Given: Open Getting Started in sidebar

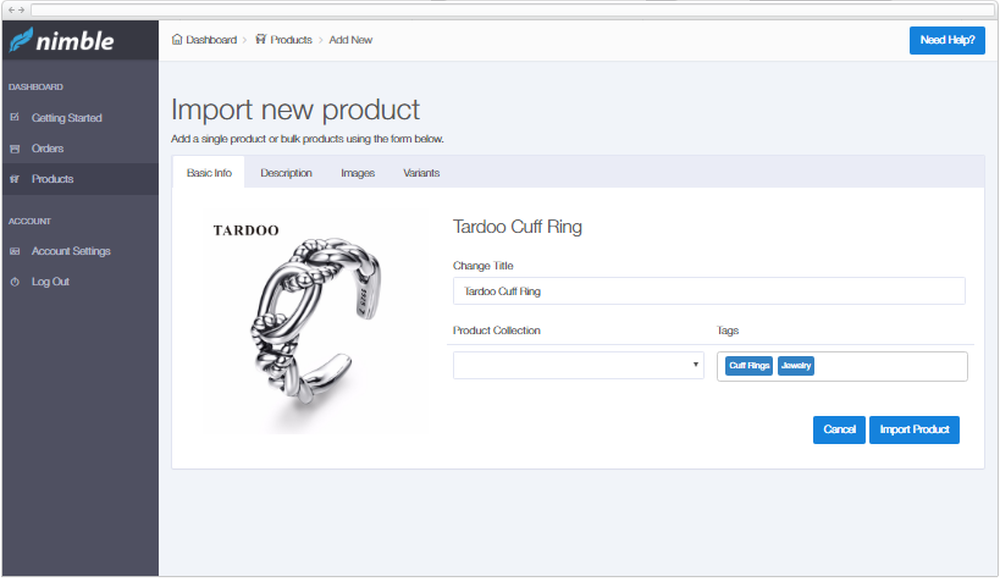Looking at the screenshot, I should [x=67, y=118].
